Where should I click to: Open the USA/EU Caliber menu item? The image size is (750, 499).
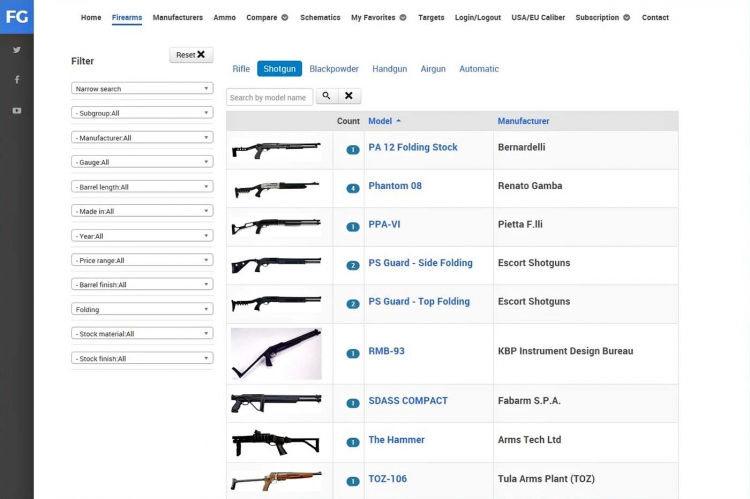pos(538,18)
